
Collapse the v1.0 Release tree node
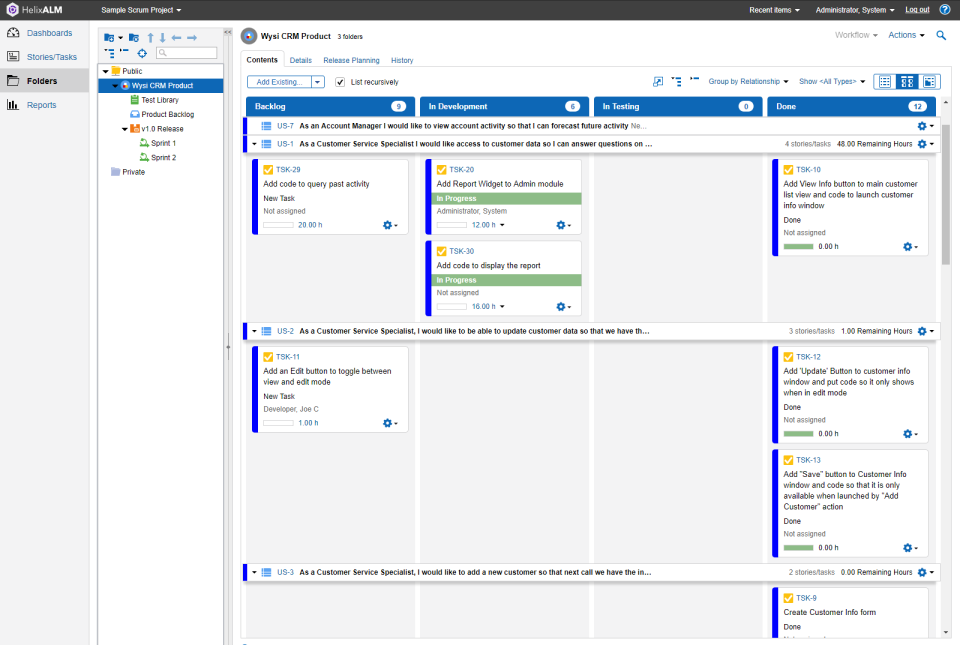tap(125, 129)
